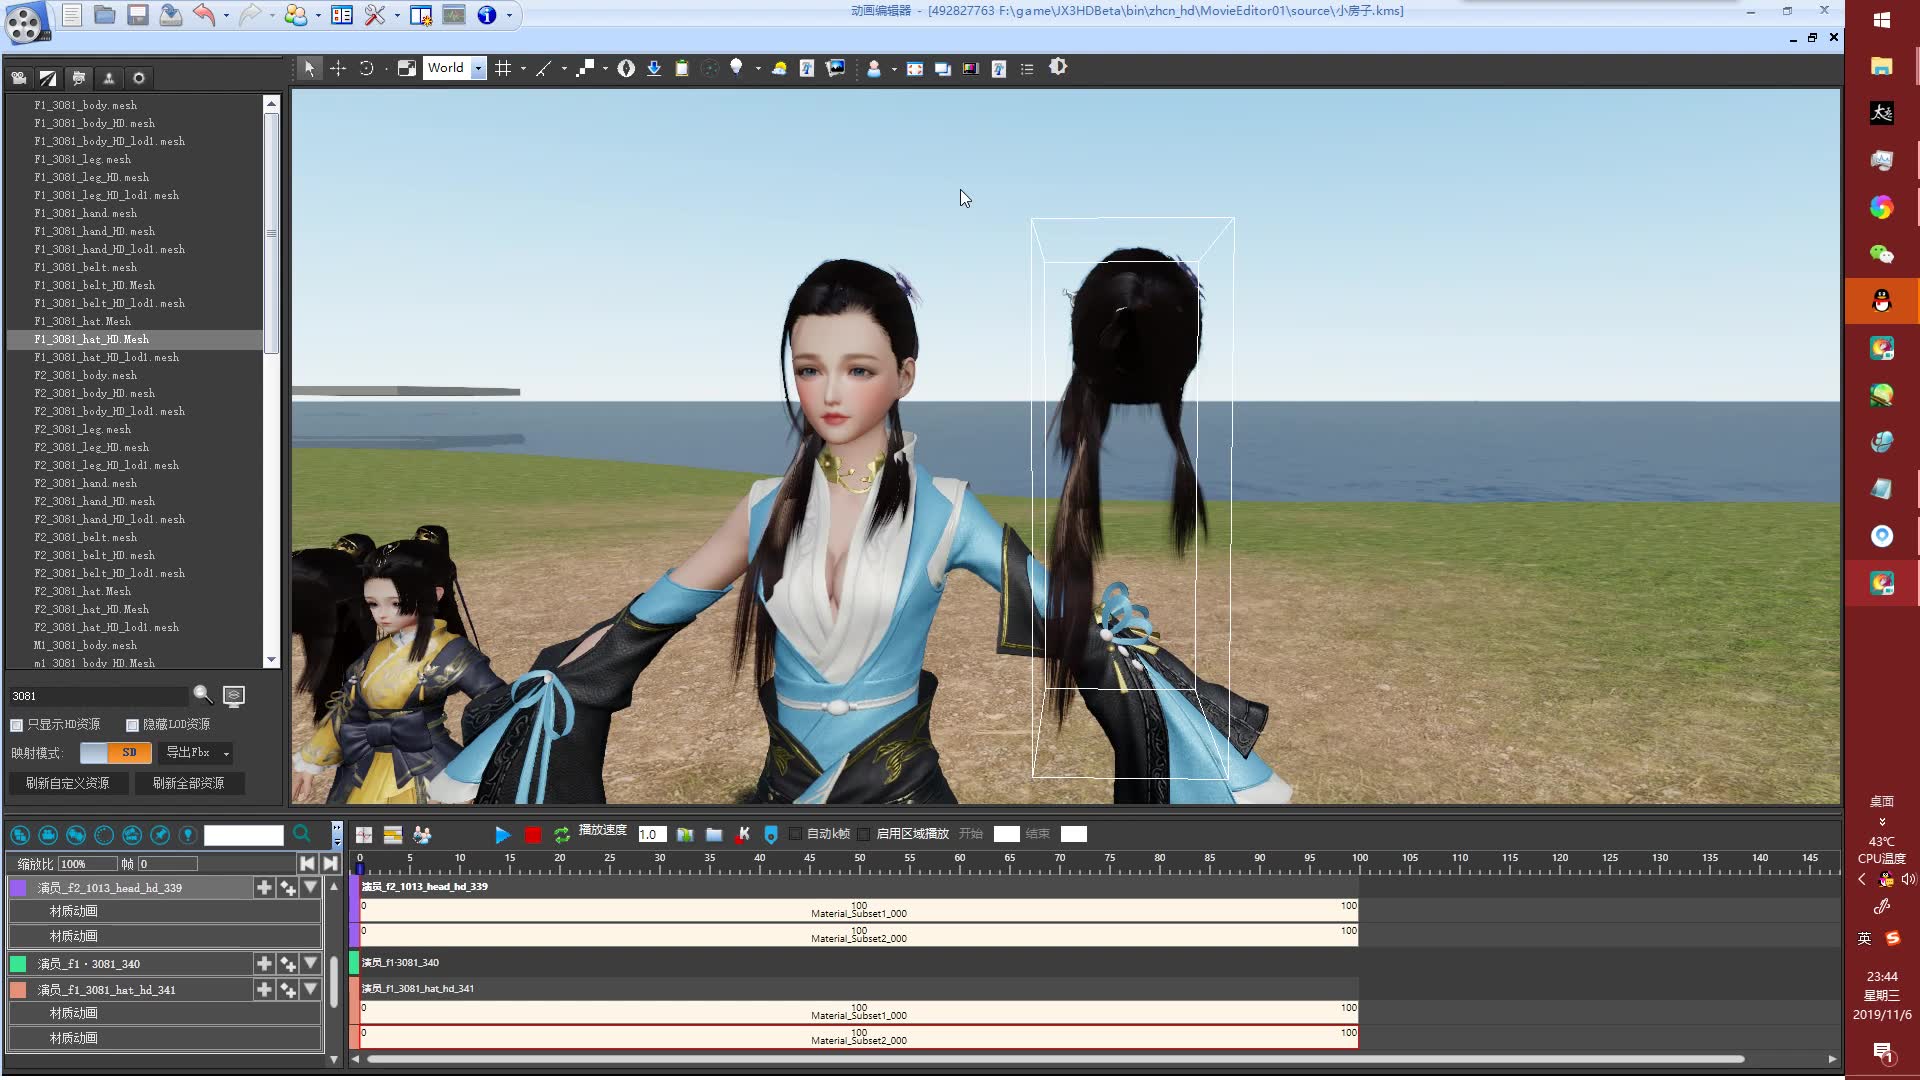Select F1_3081_hat_HD_Lod1.mesh in resource list
The image size is (1920, 1080).
click(107, 357)
